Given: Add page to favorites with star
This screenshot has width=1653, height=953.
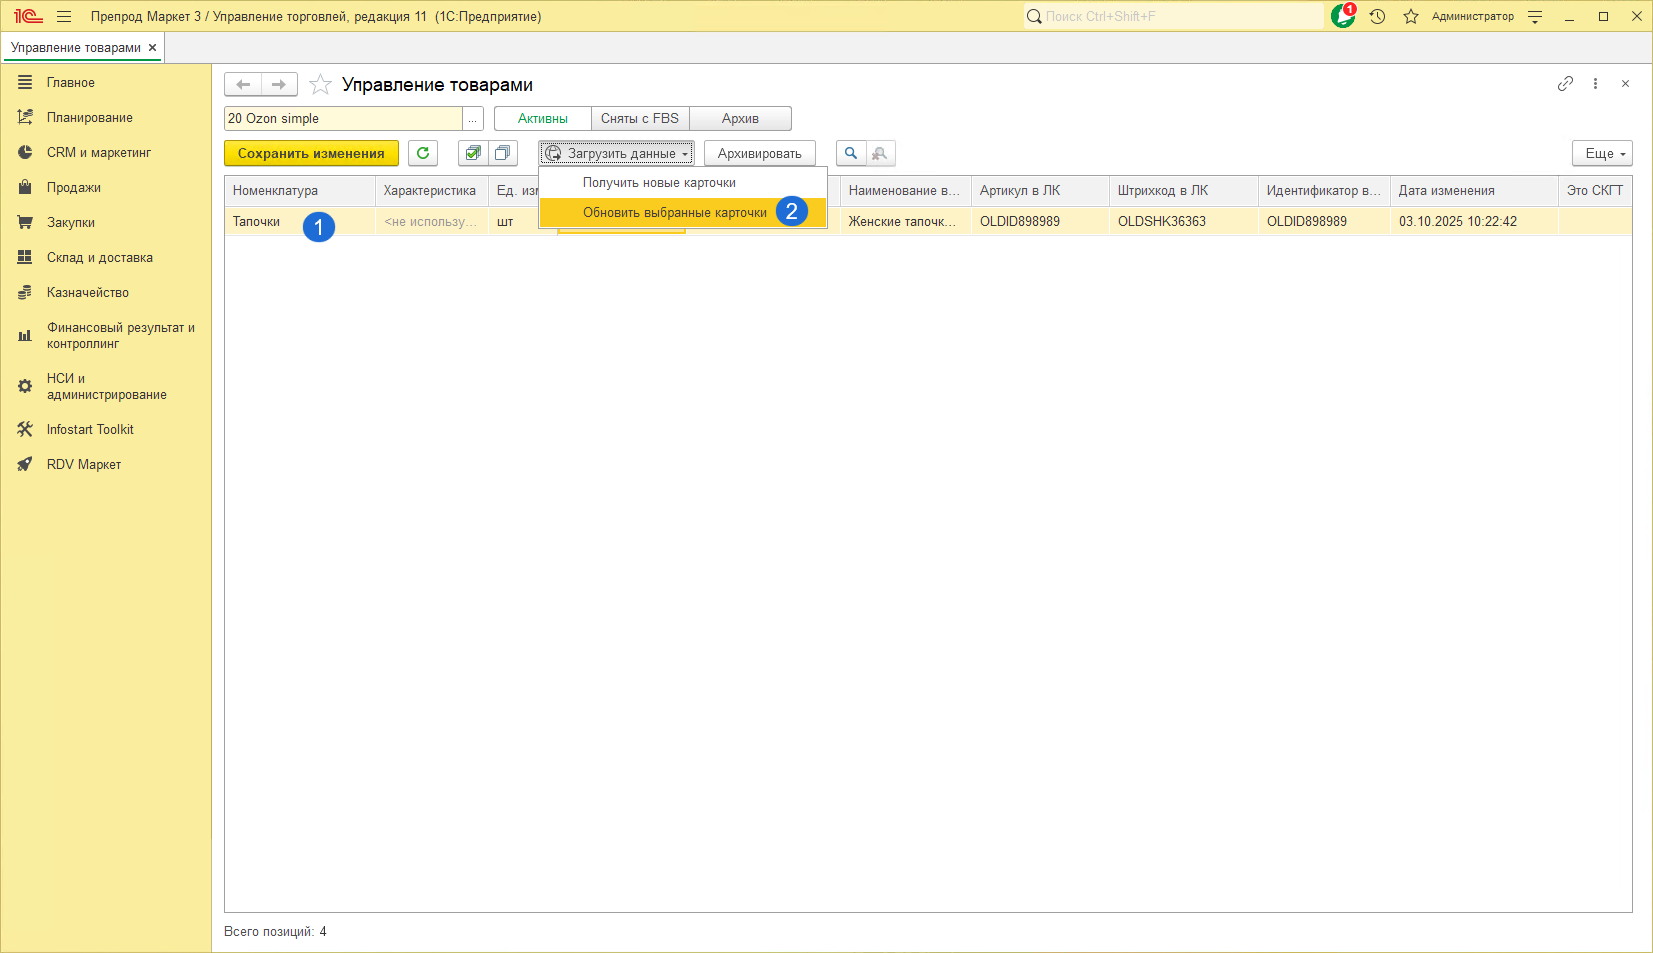Looking at the screenshot, I should [x=320, y=85].
